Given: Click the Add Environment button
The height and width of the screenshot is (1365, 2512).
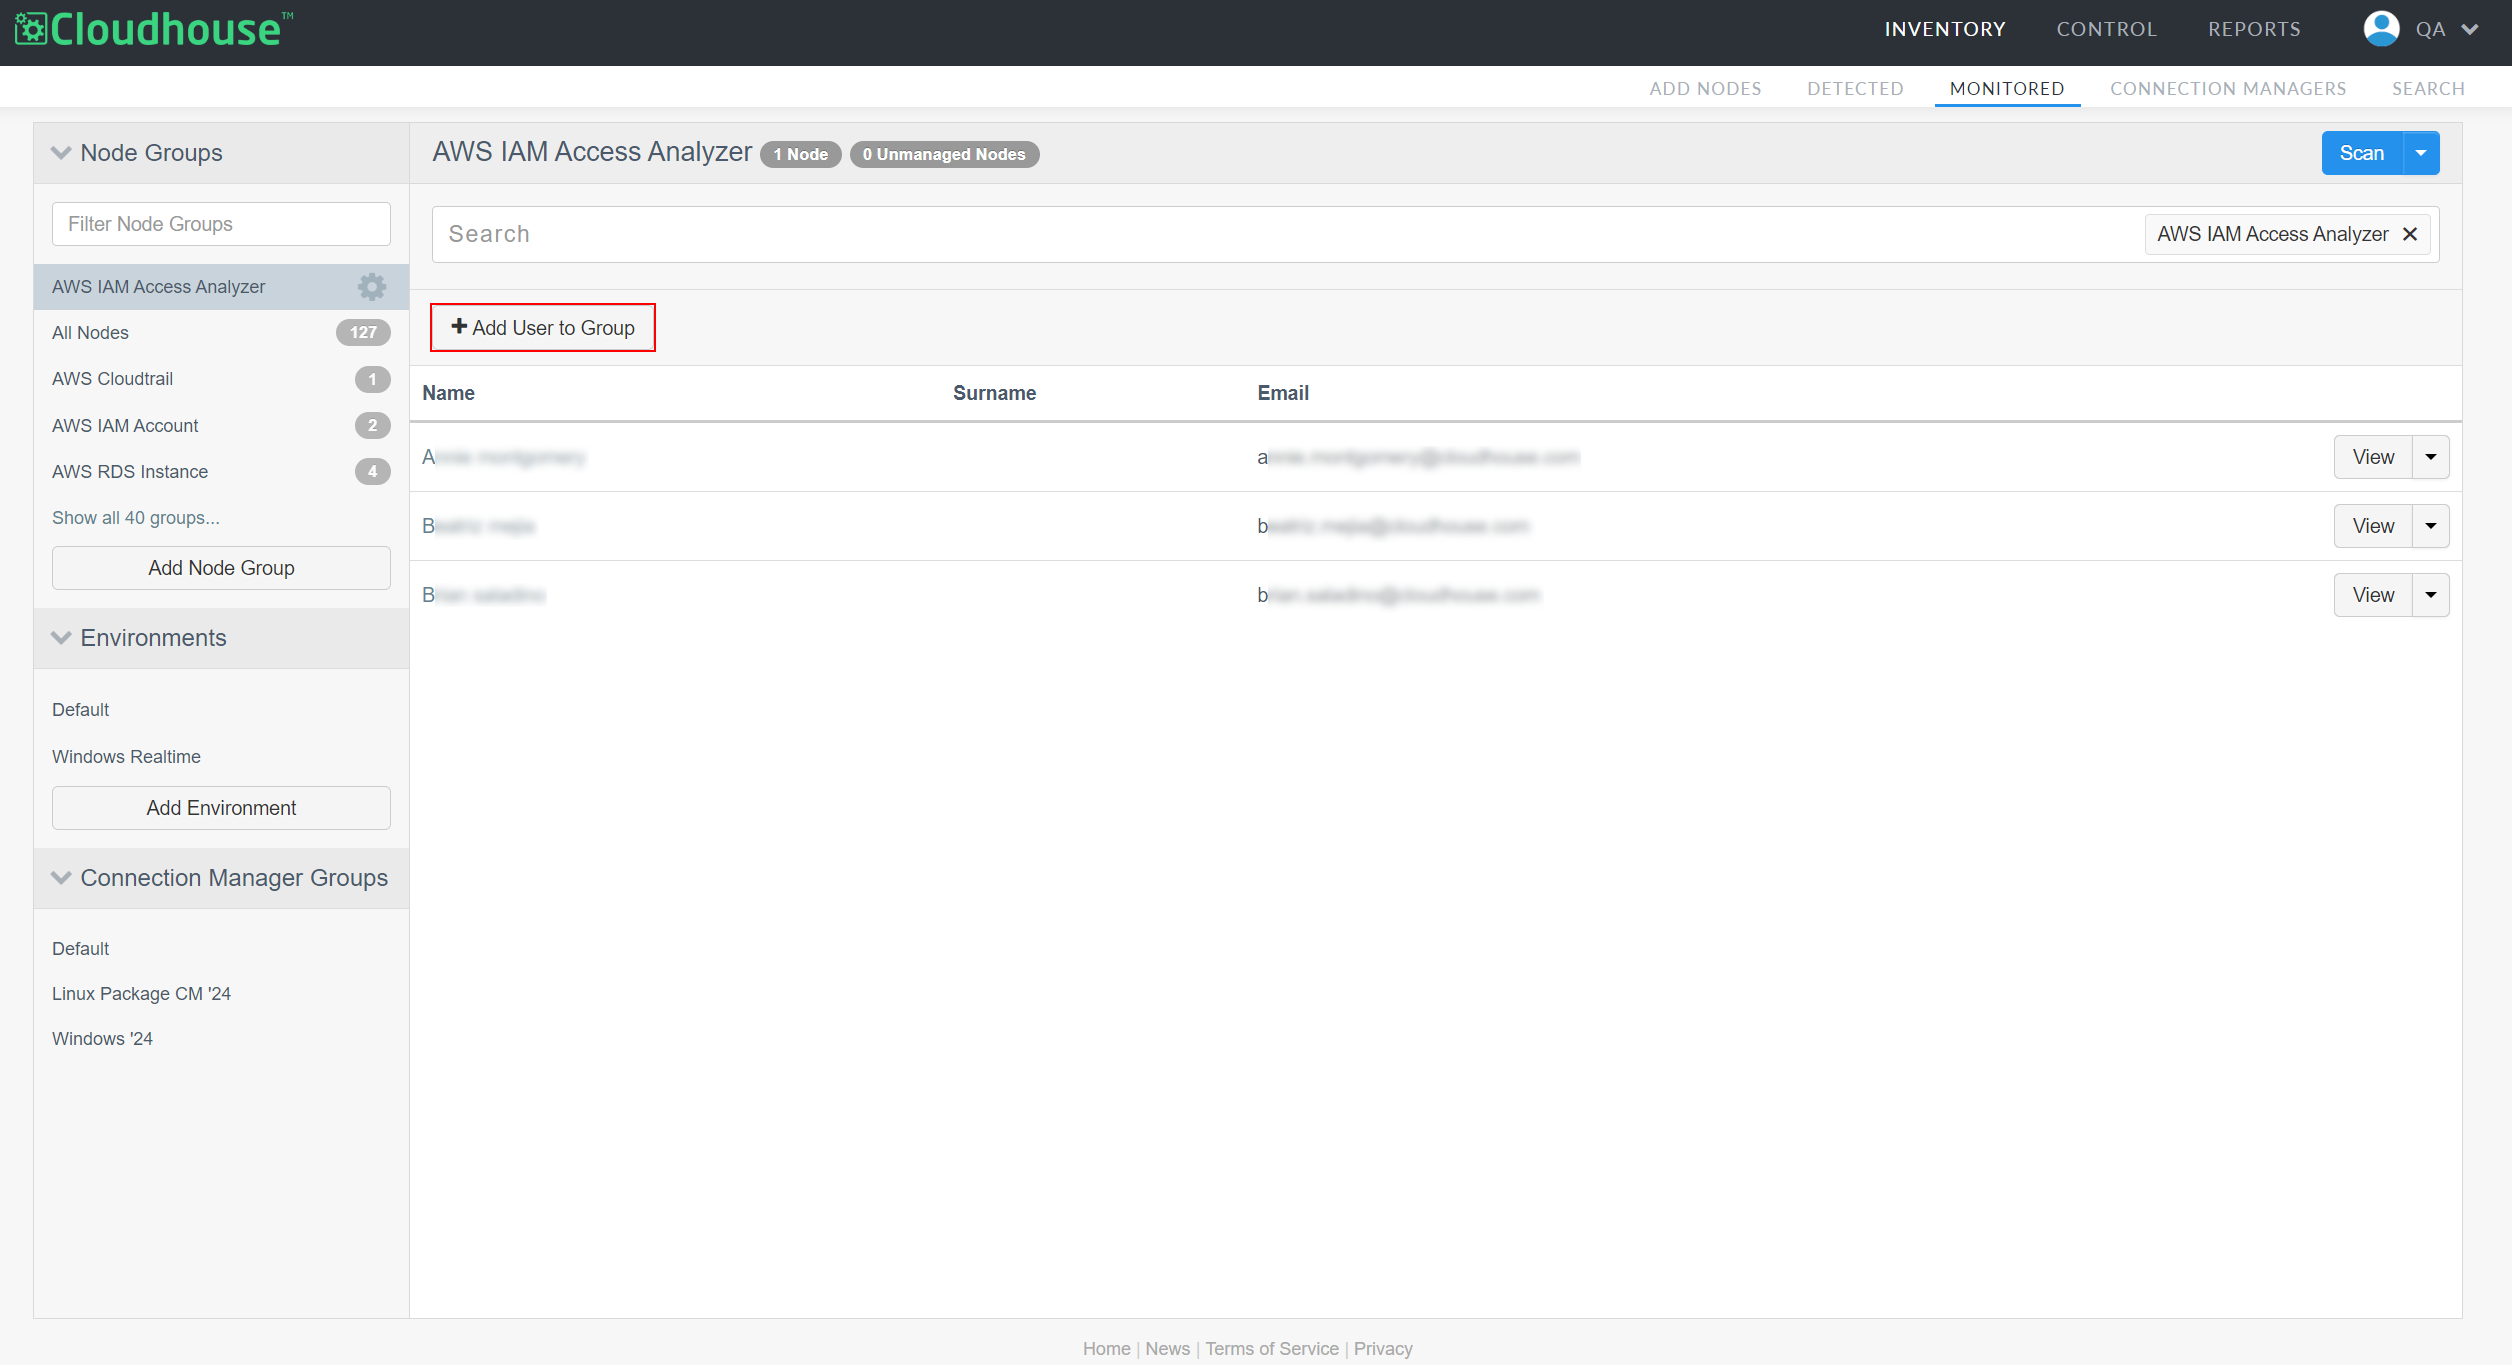Looking at the screenshot, I should (221, 808).
